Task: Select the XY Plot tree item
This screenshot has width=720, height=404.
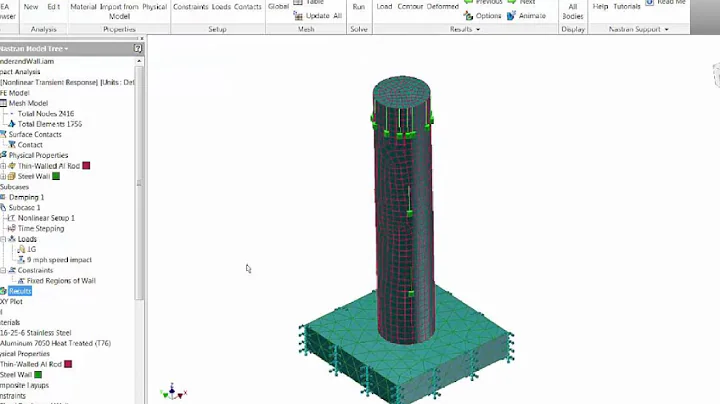Action: click(x=11, y=302)
